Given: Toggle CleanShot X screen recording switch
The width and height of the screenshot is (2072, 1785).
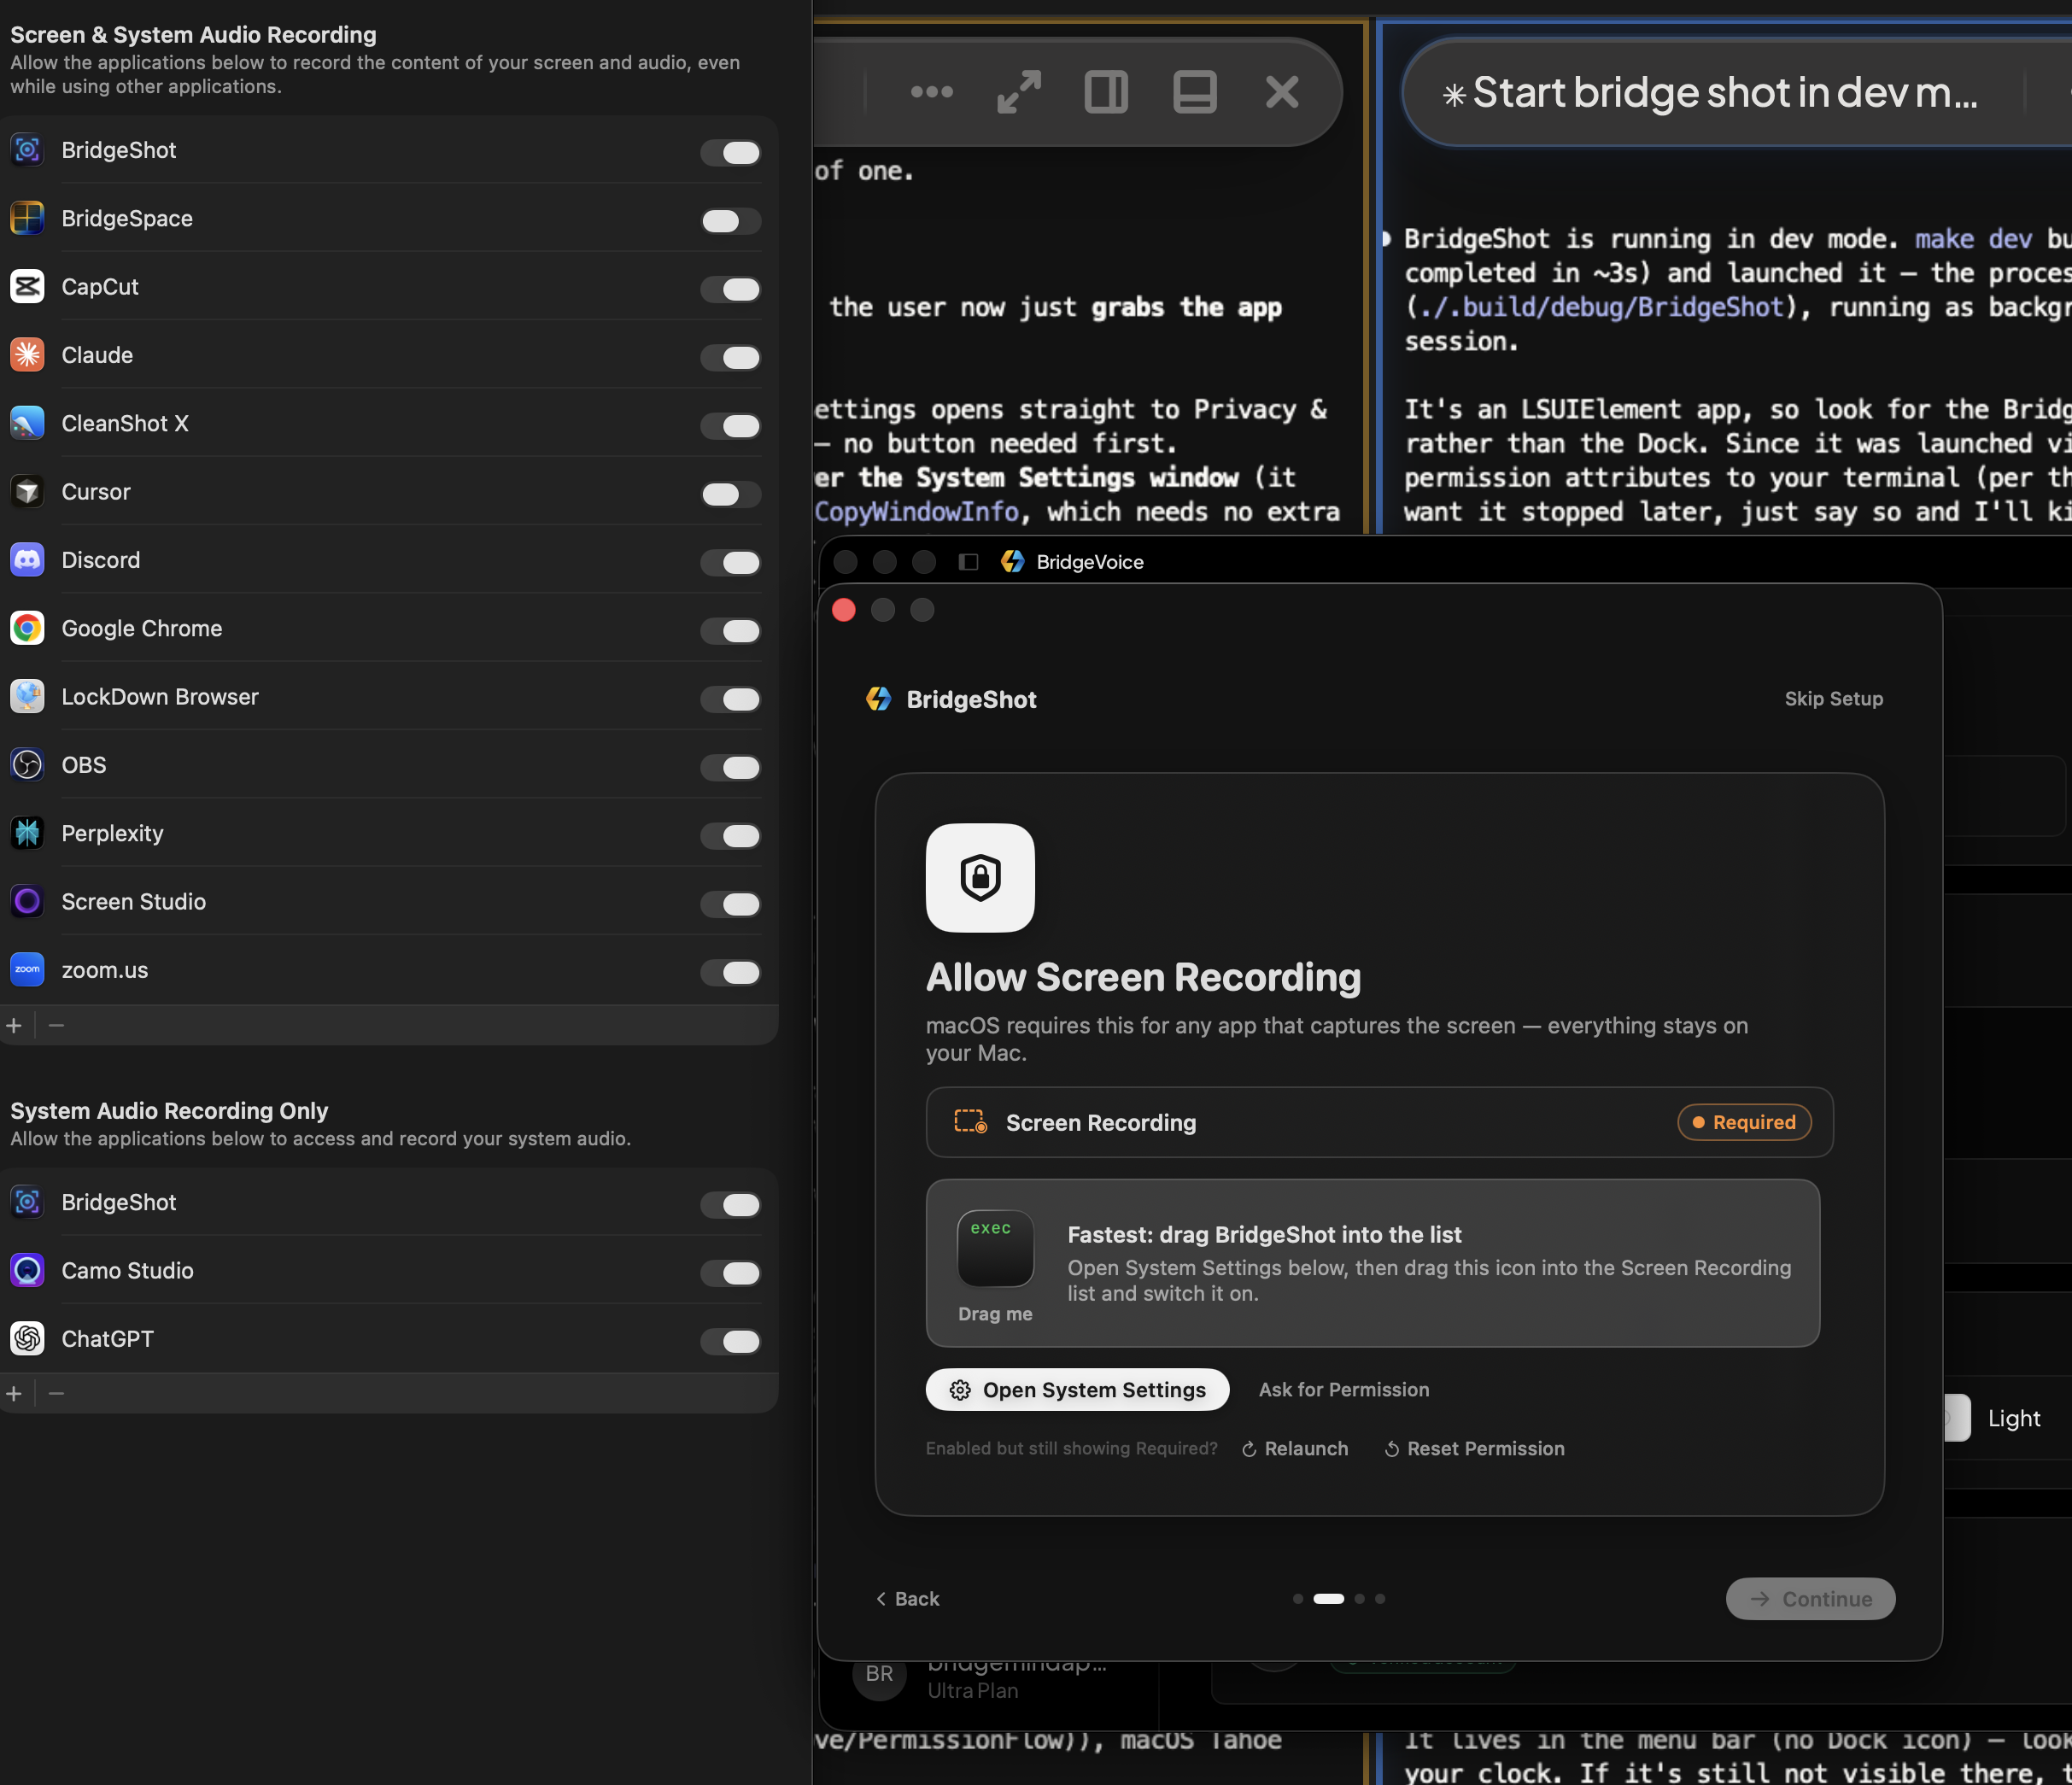Looking at the screenshot, I should tap(731, 426).
